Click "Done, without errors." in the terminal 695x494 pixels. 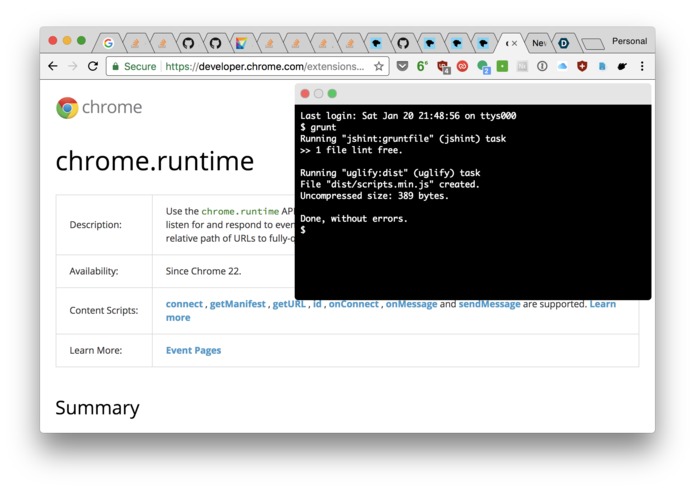(354, 218)
